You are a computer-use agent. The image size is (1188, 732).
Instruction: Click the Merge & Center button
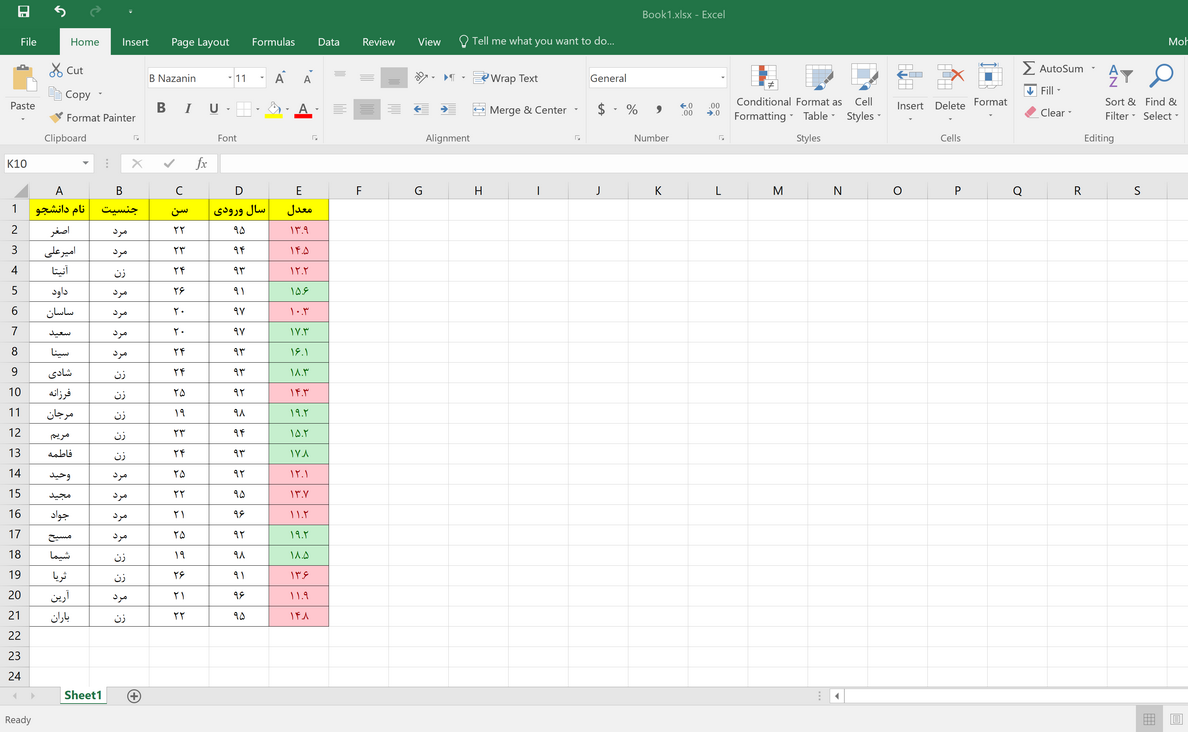tap(520, 110)
